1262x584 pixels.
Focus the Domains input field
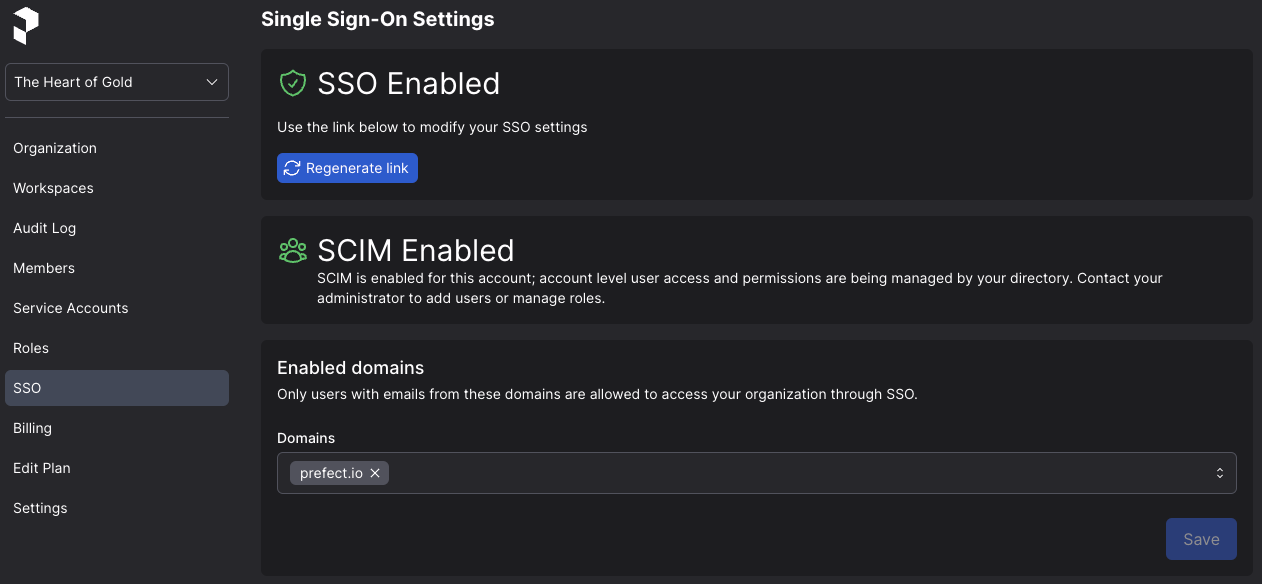coord(757,473)
